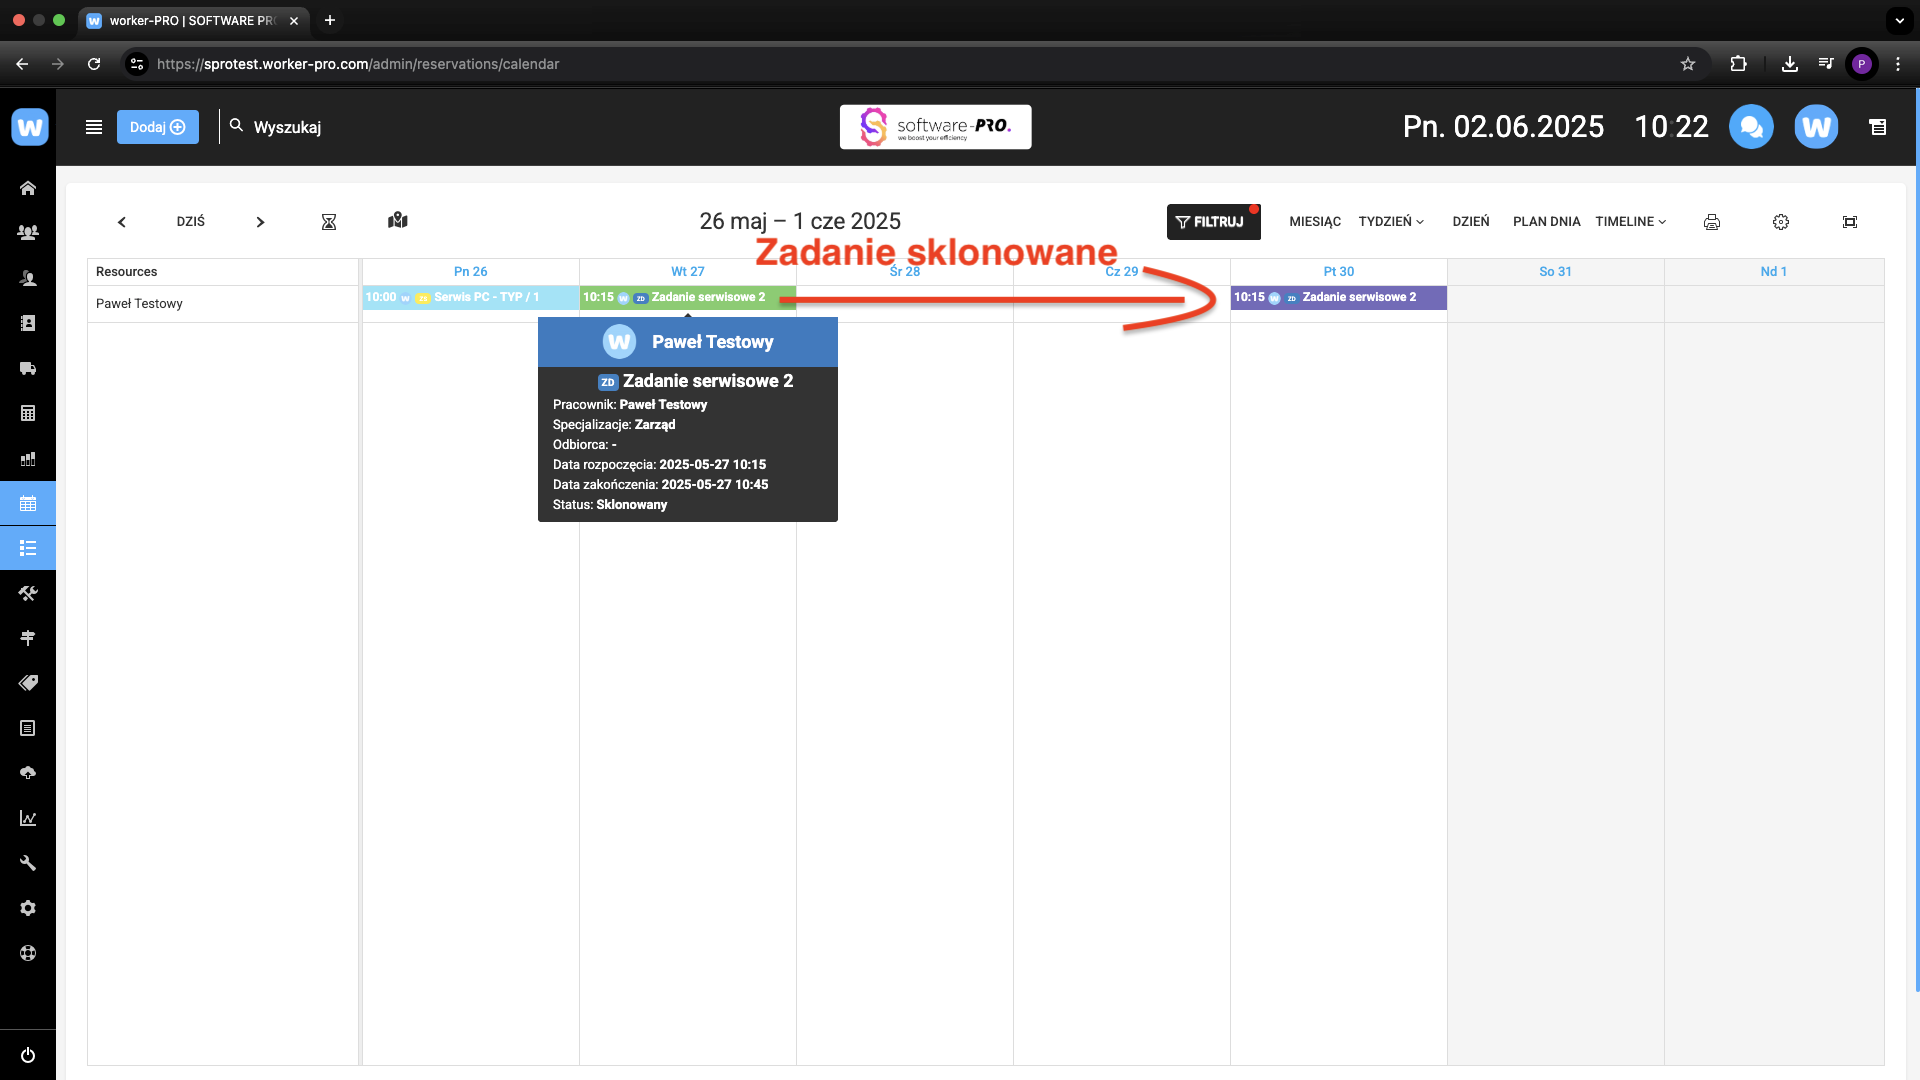
Task: Open the map view icon
Action: click(398, 221)
